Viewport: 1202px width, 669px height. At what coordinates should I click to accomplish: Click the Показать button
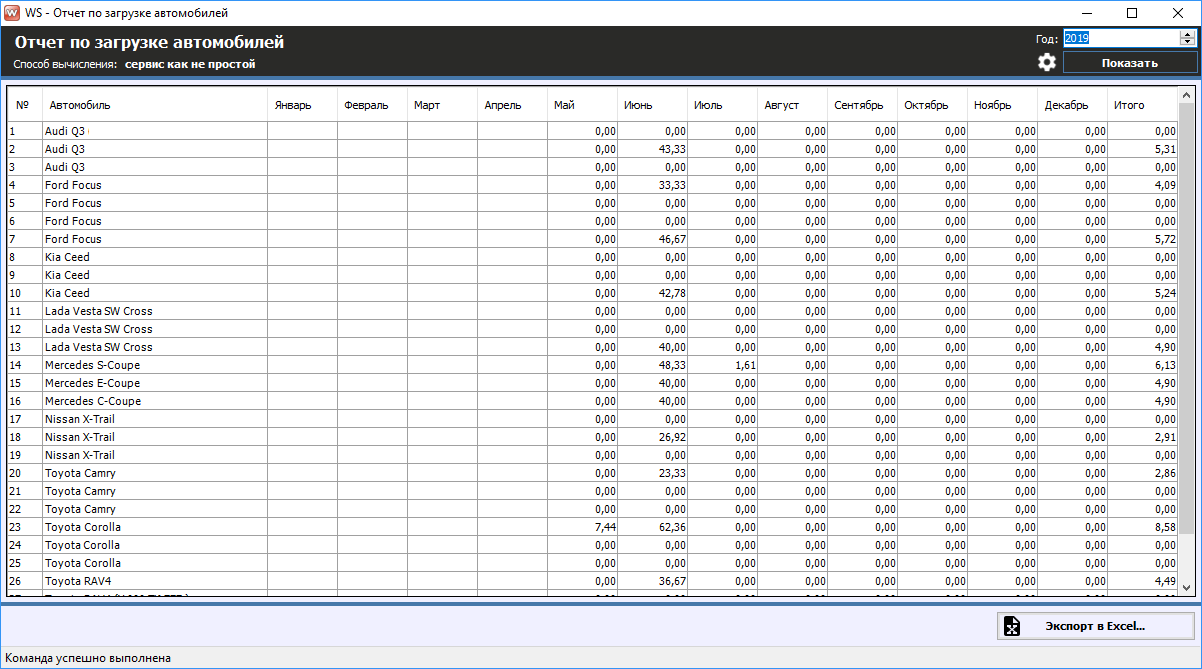click(1130, 62)
